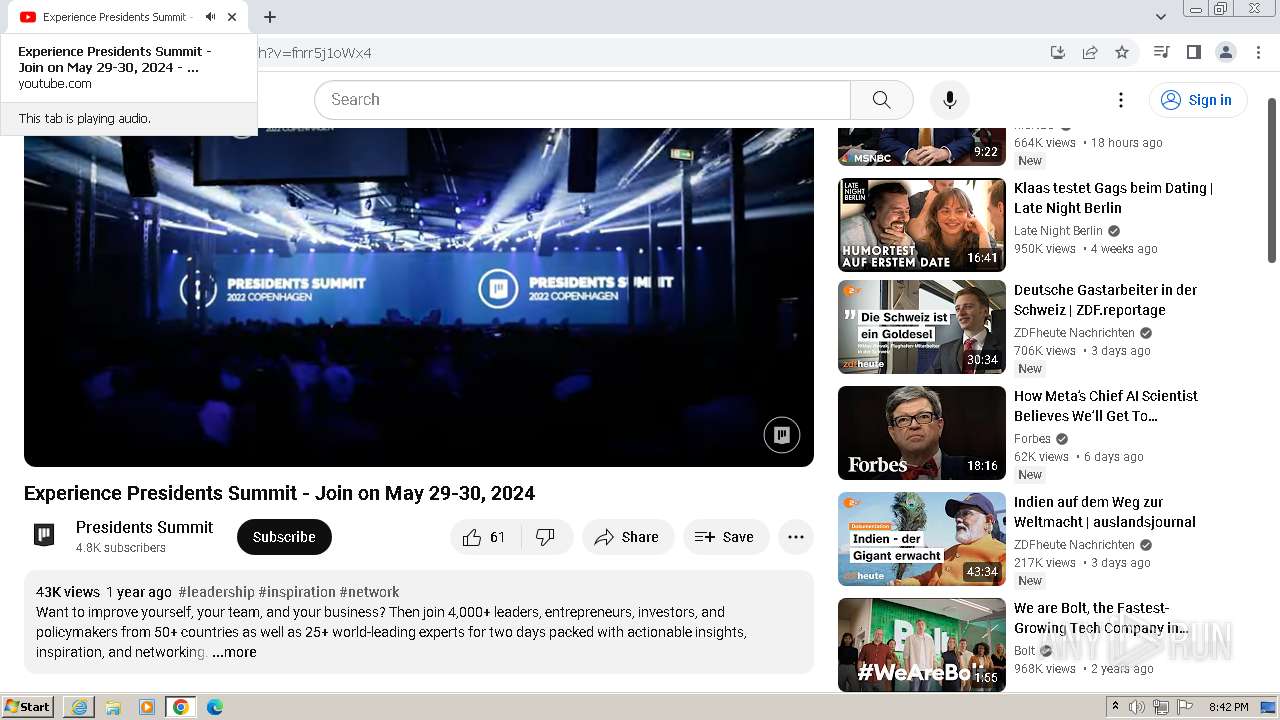Close the Experience Presidents Summit tab

tap(232, 17)
